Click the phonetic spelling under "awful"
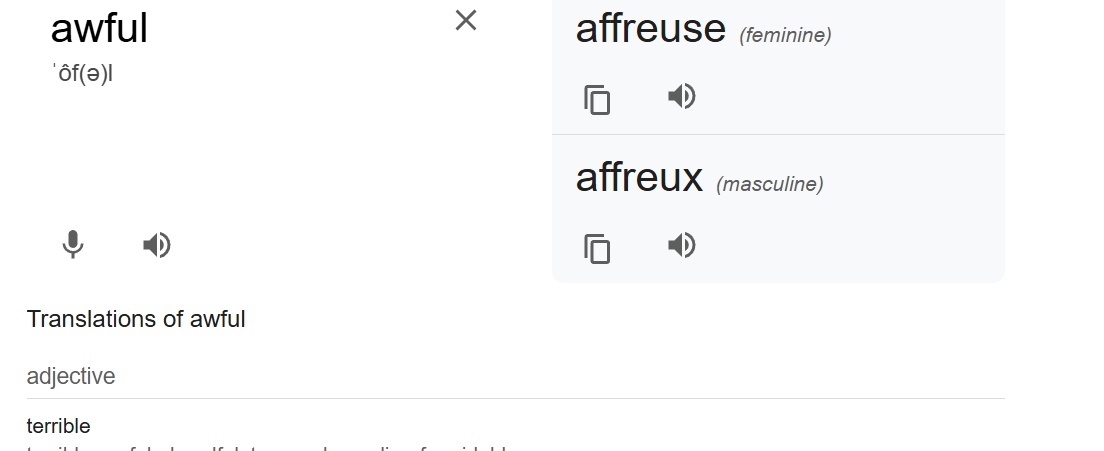Screen dimensions: 1104x451 [84, 74]
